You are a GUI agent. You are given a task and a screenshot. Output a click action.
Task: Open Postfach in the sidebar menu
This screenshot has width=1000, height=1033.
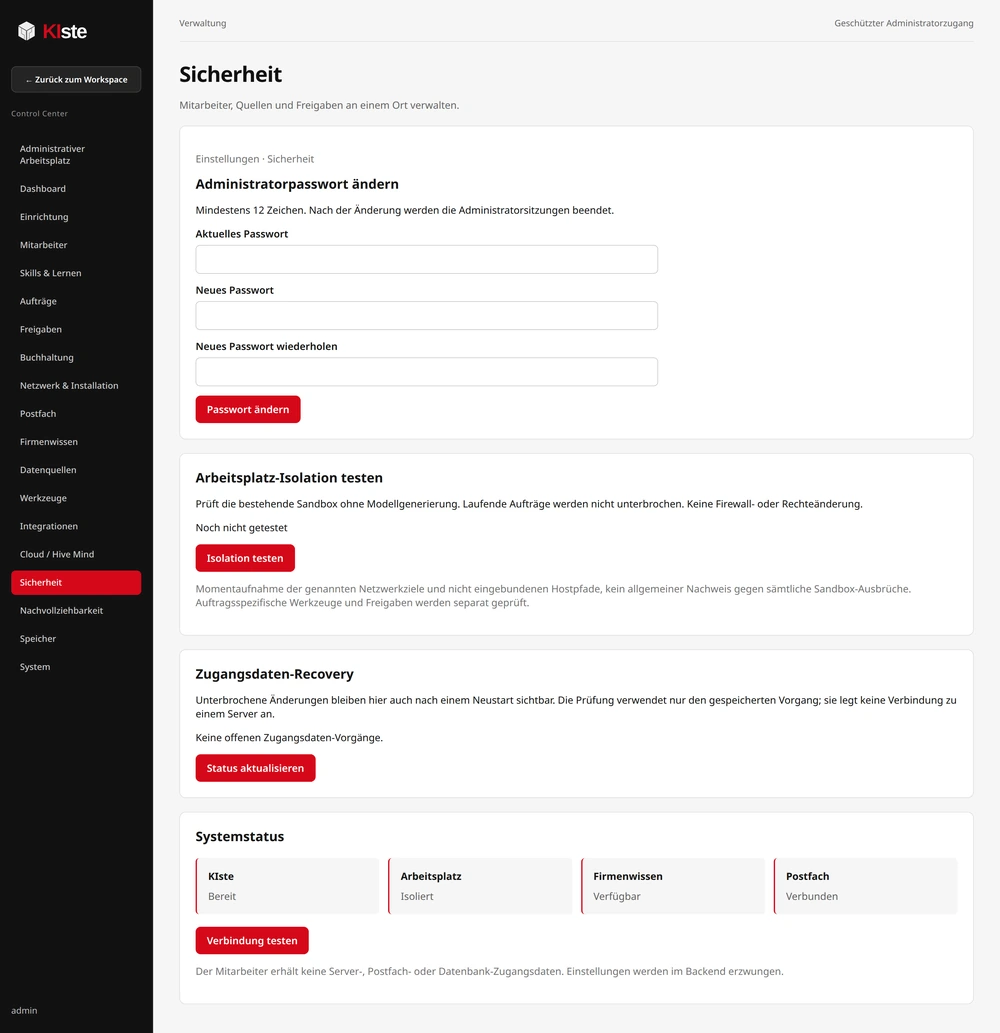pyautogui.click(x=76, y=414)
